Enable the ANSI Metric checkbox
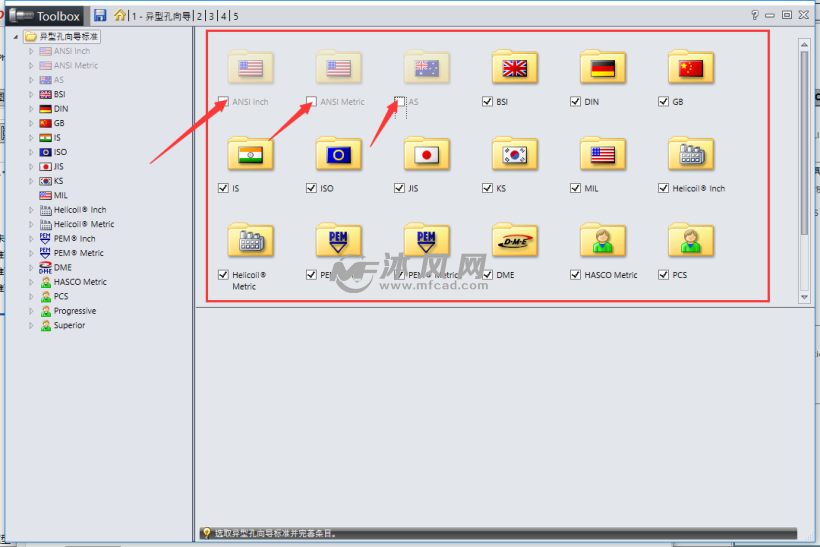This screenshot has width=820, height=547. pos(311,101)
